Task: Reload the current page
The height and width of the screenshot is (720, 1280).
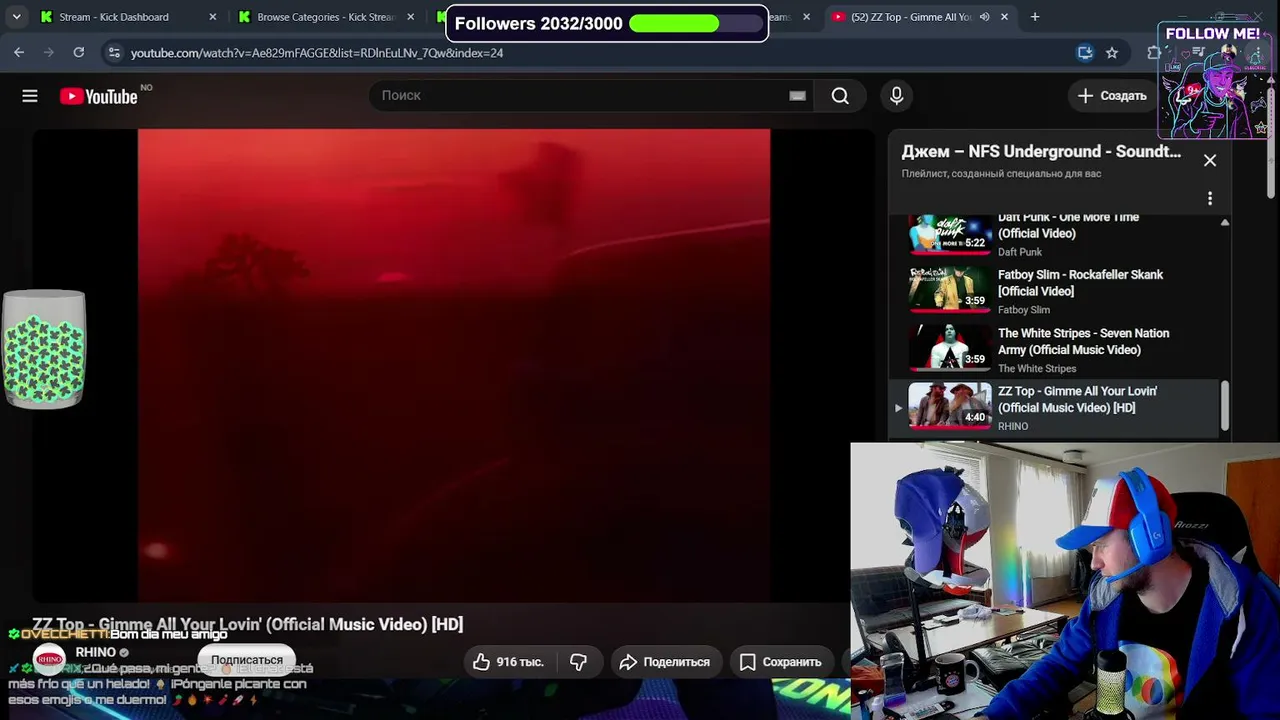Action: [79, 52]
